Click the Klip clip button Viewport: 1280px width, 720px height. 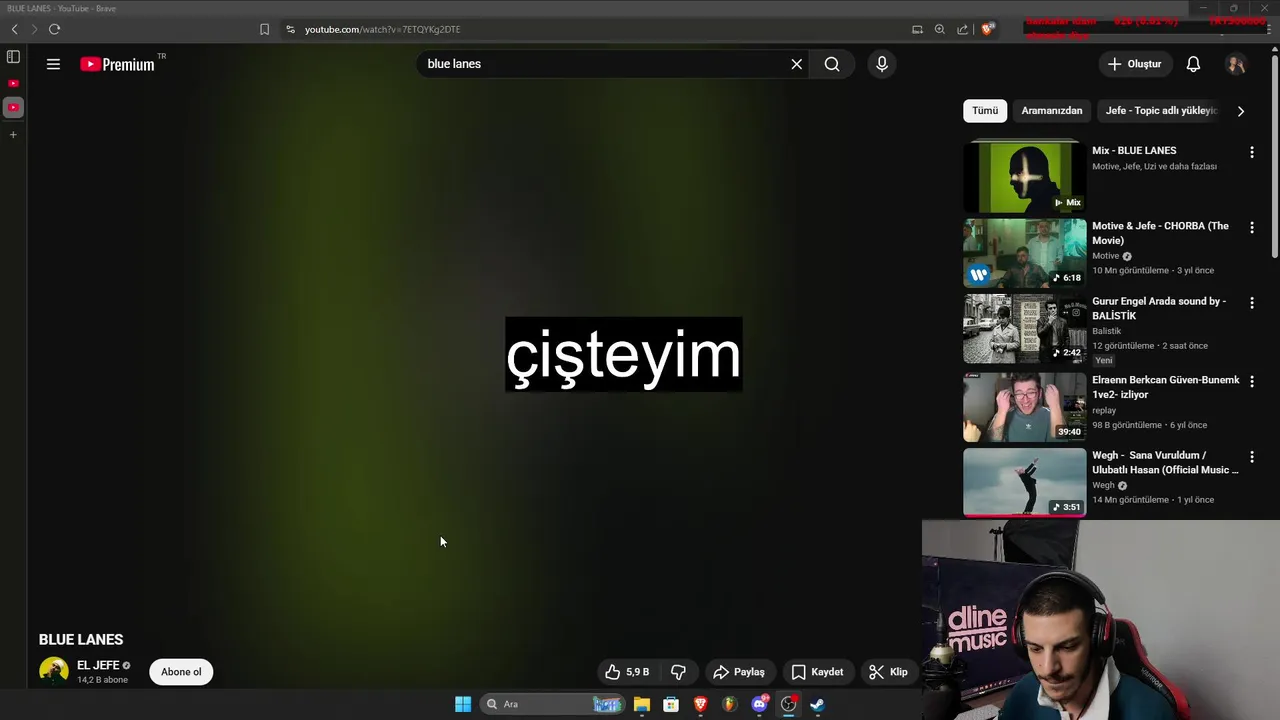click(x=888, y=672)
